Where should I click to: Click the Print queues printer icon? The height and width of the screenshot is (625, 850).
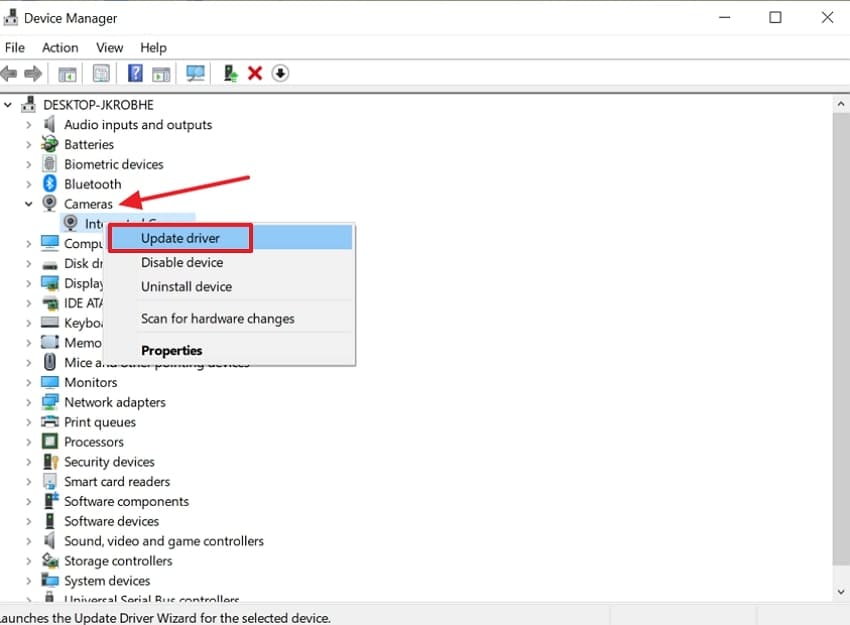point(50,422)
